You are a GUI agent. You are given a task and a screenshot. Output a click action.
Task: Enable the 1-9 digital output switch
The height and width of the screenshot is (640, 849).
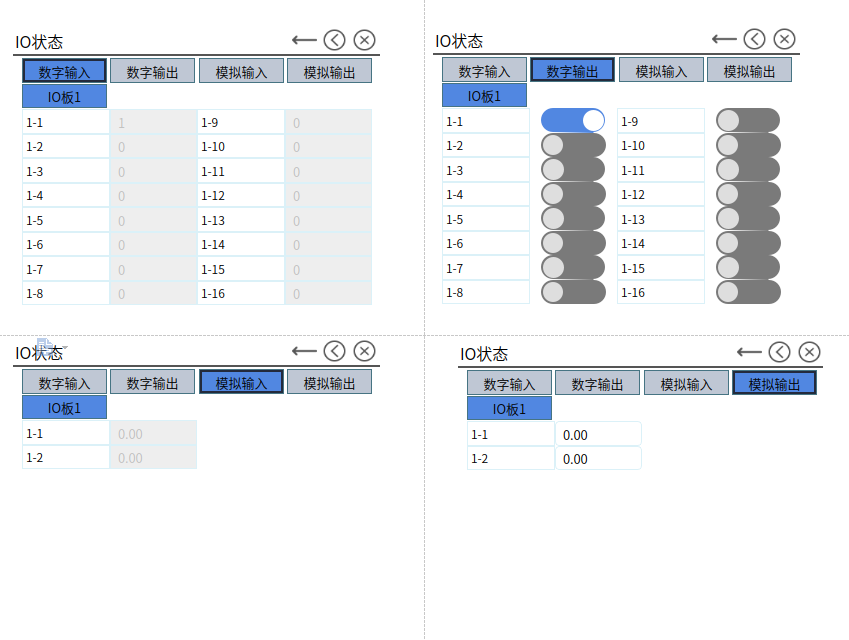748,121
